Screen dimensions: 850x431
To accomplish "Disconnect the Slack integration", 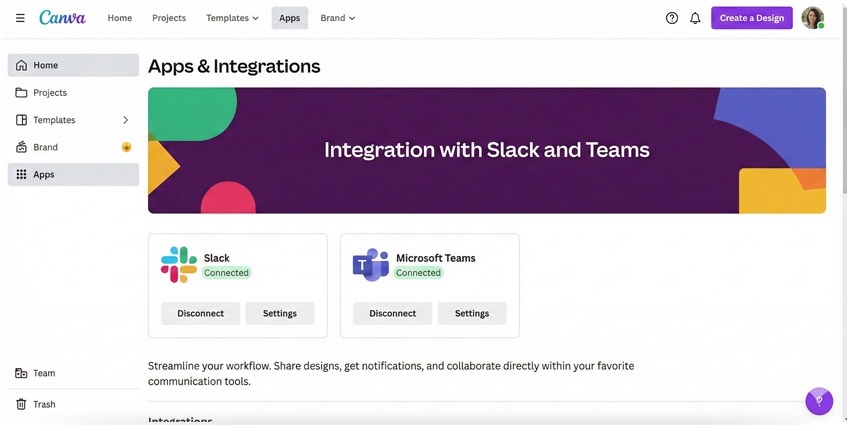I will (x=201, y=313).
